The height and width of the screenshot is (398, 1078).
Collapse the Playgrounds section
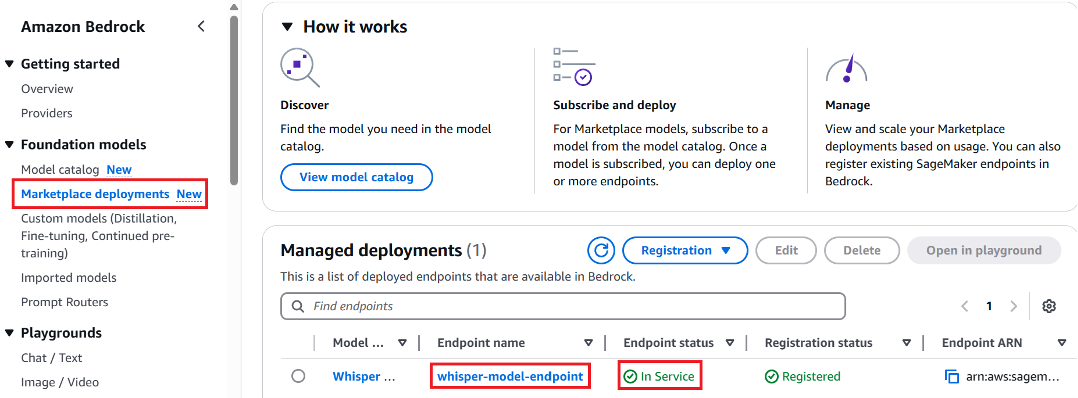tap(9, 333)
